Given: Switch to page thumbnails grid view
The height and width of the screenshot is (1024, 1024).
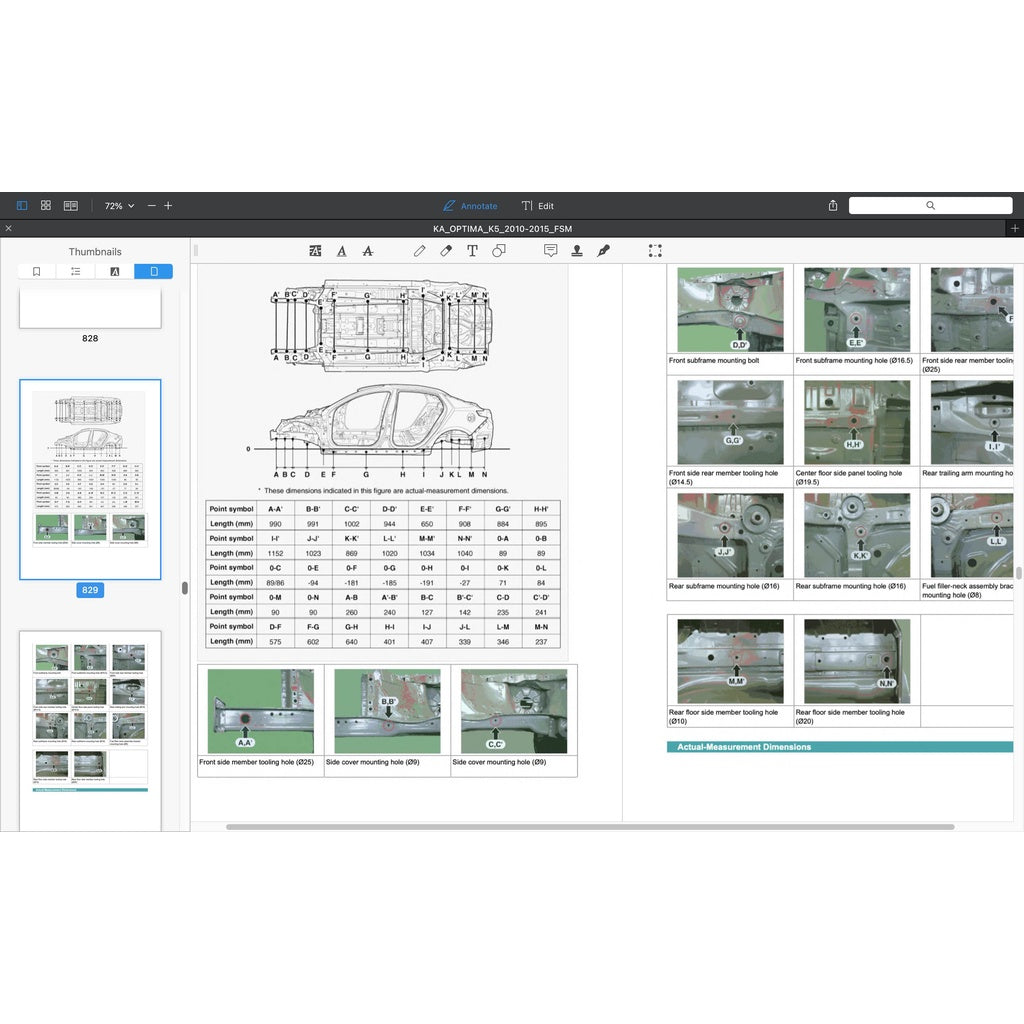Looking at the screenshot, I should [46, 205].
